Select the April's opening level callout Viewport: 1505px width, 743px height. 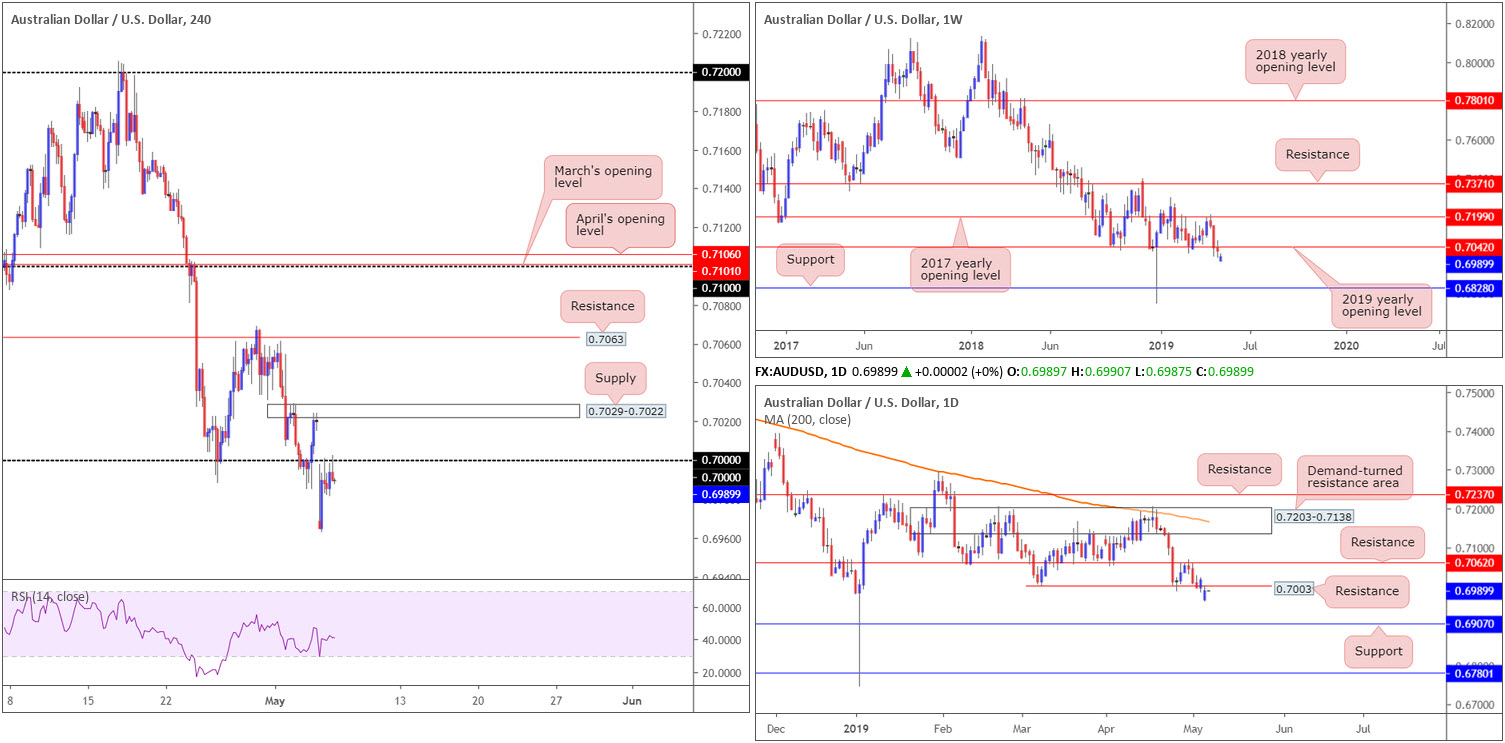[617, 227]
